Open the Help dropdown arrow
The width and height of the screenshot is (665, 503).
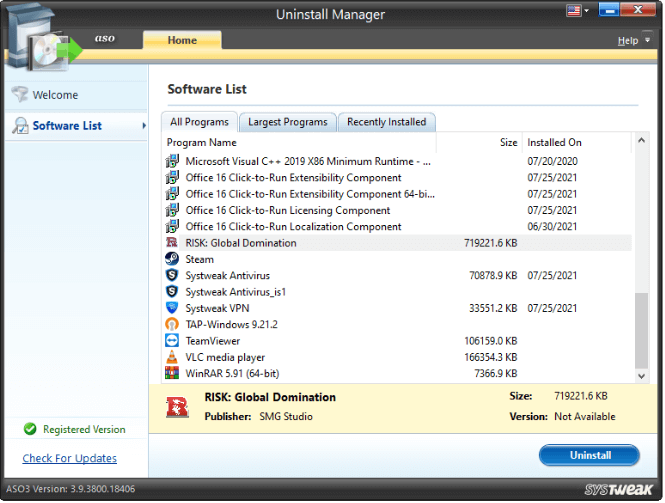tap(647, 40)
